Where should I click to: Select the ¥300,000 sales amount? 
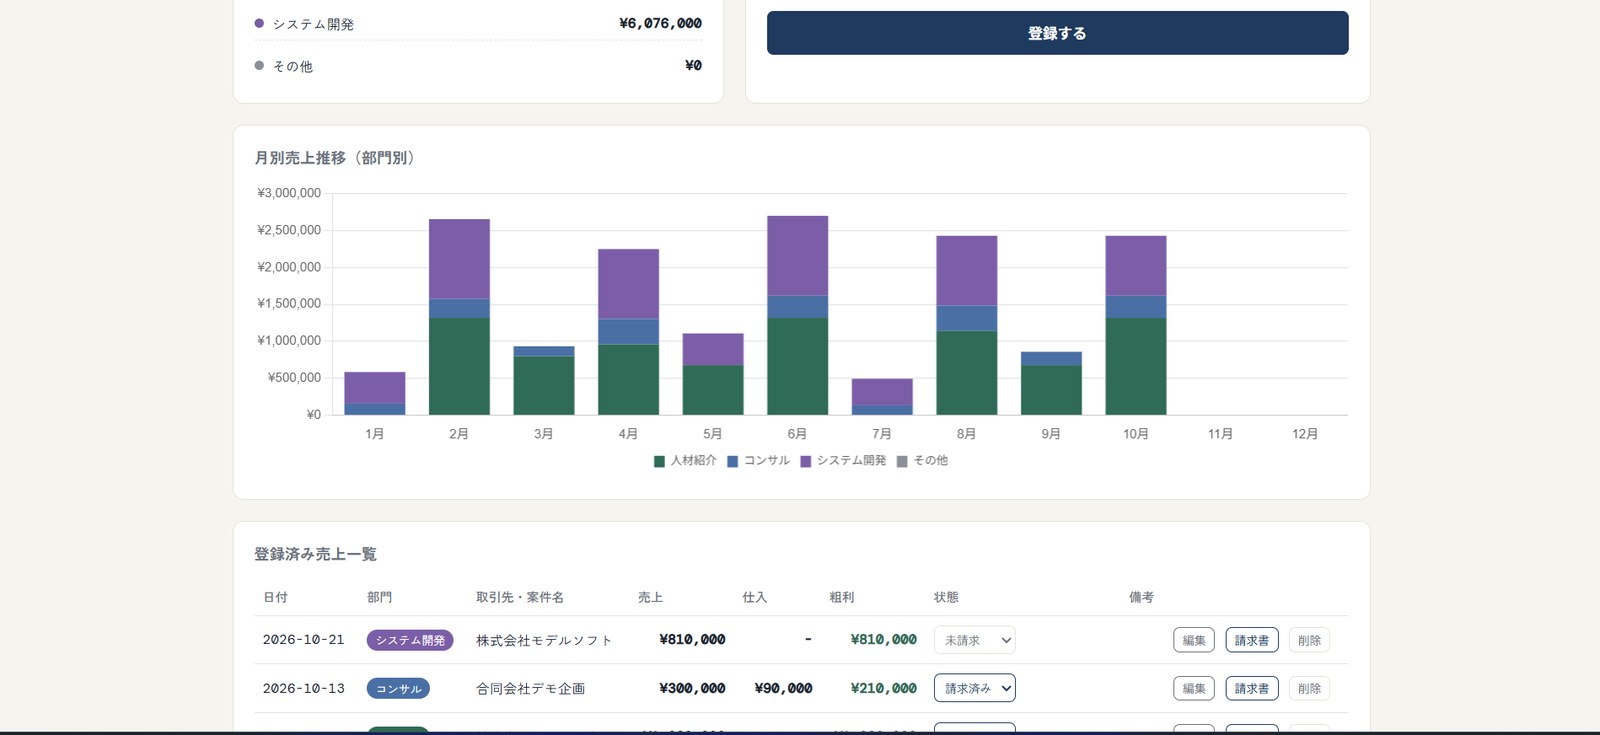click(x=692, y=688)
